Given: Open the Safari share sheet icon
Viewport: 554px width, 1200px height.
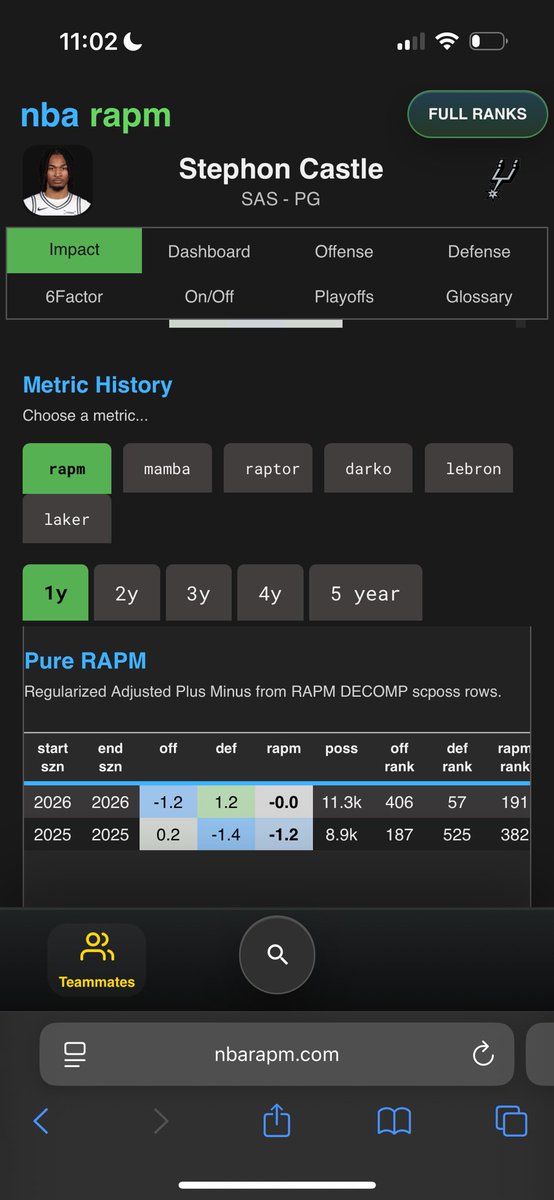Looking at the screenshot, I should pyautogui.click(x=277, y=1119).
